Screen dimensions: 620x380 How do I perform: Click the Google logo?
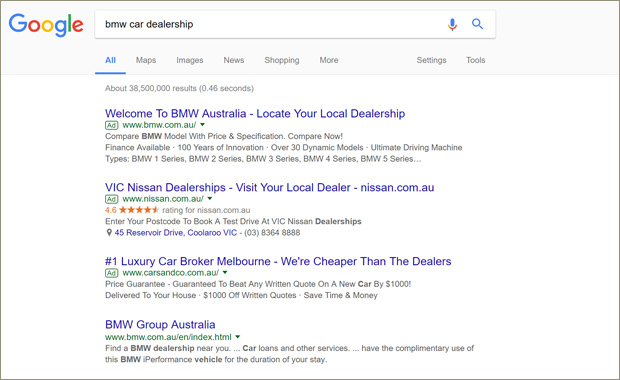pyautogui.click(x=46, y=25)
